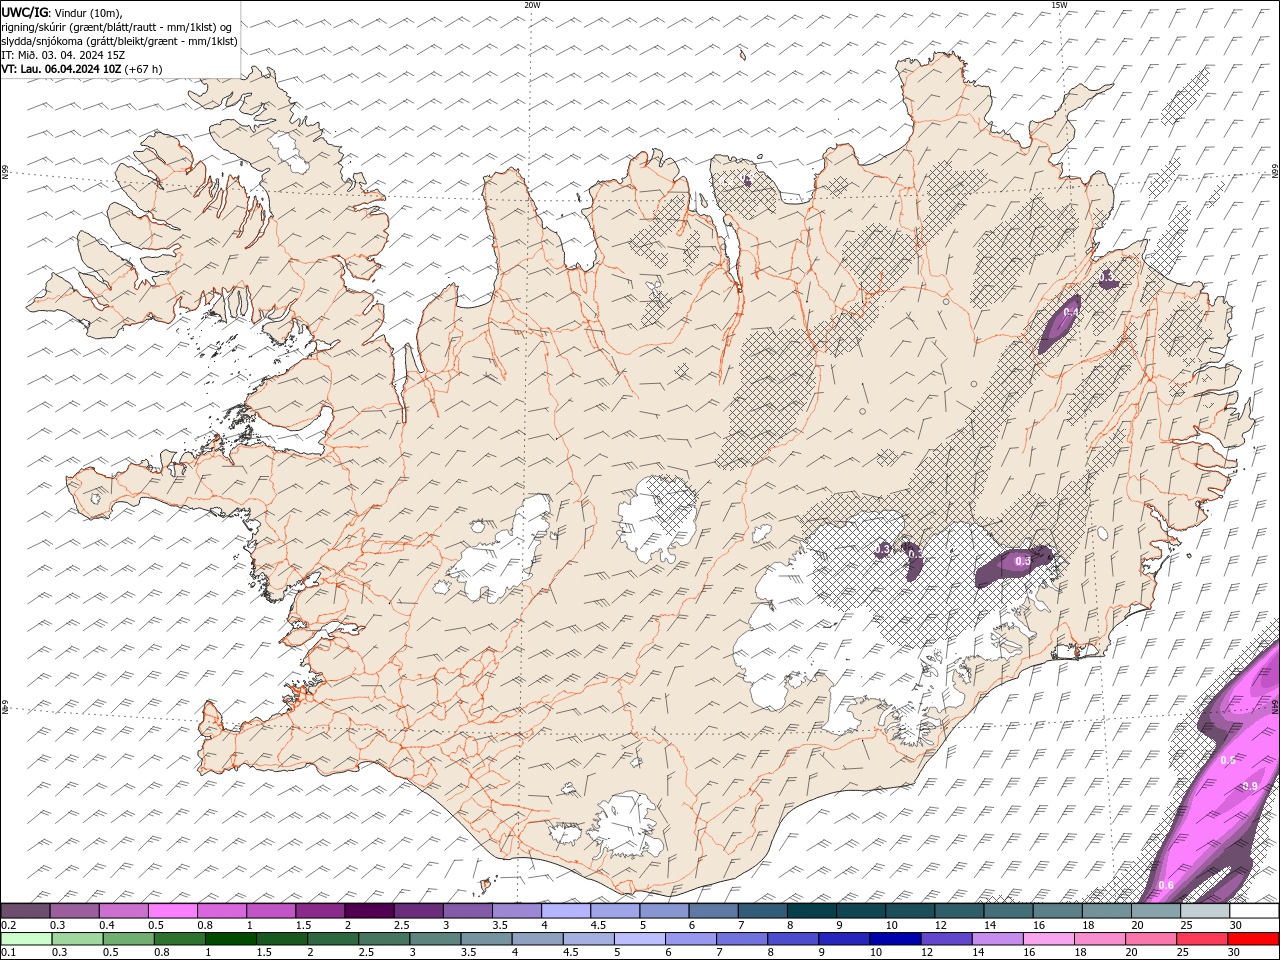Click the light pink swatch at 16, lower scale
The width and height of the screenshot is (1280, 960).
[x=1047, y=939]
